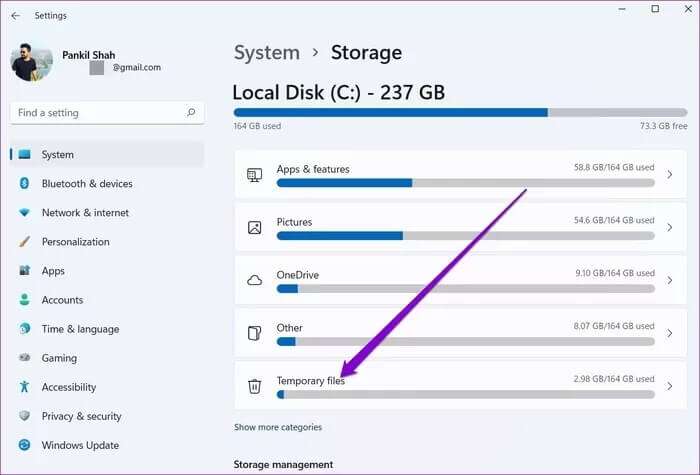
Task: Click the Personalization paintbrush icon
Action: coord(25,242)
